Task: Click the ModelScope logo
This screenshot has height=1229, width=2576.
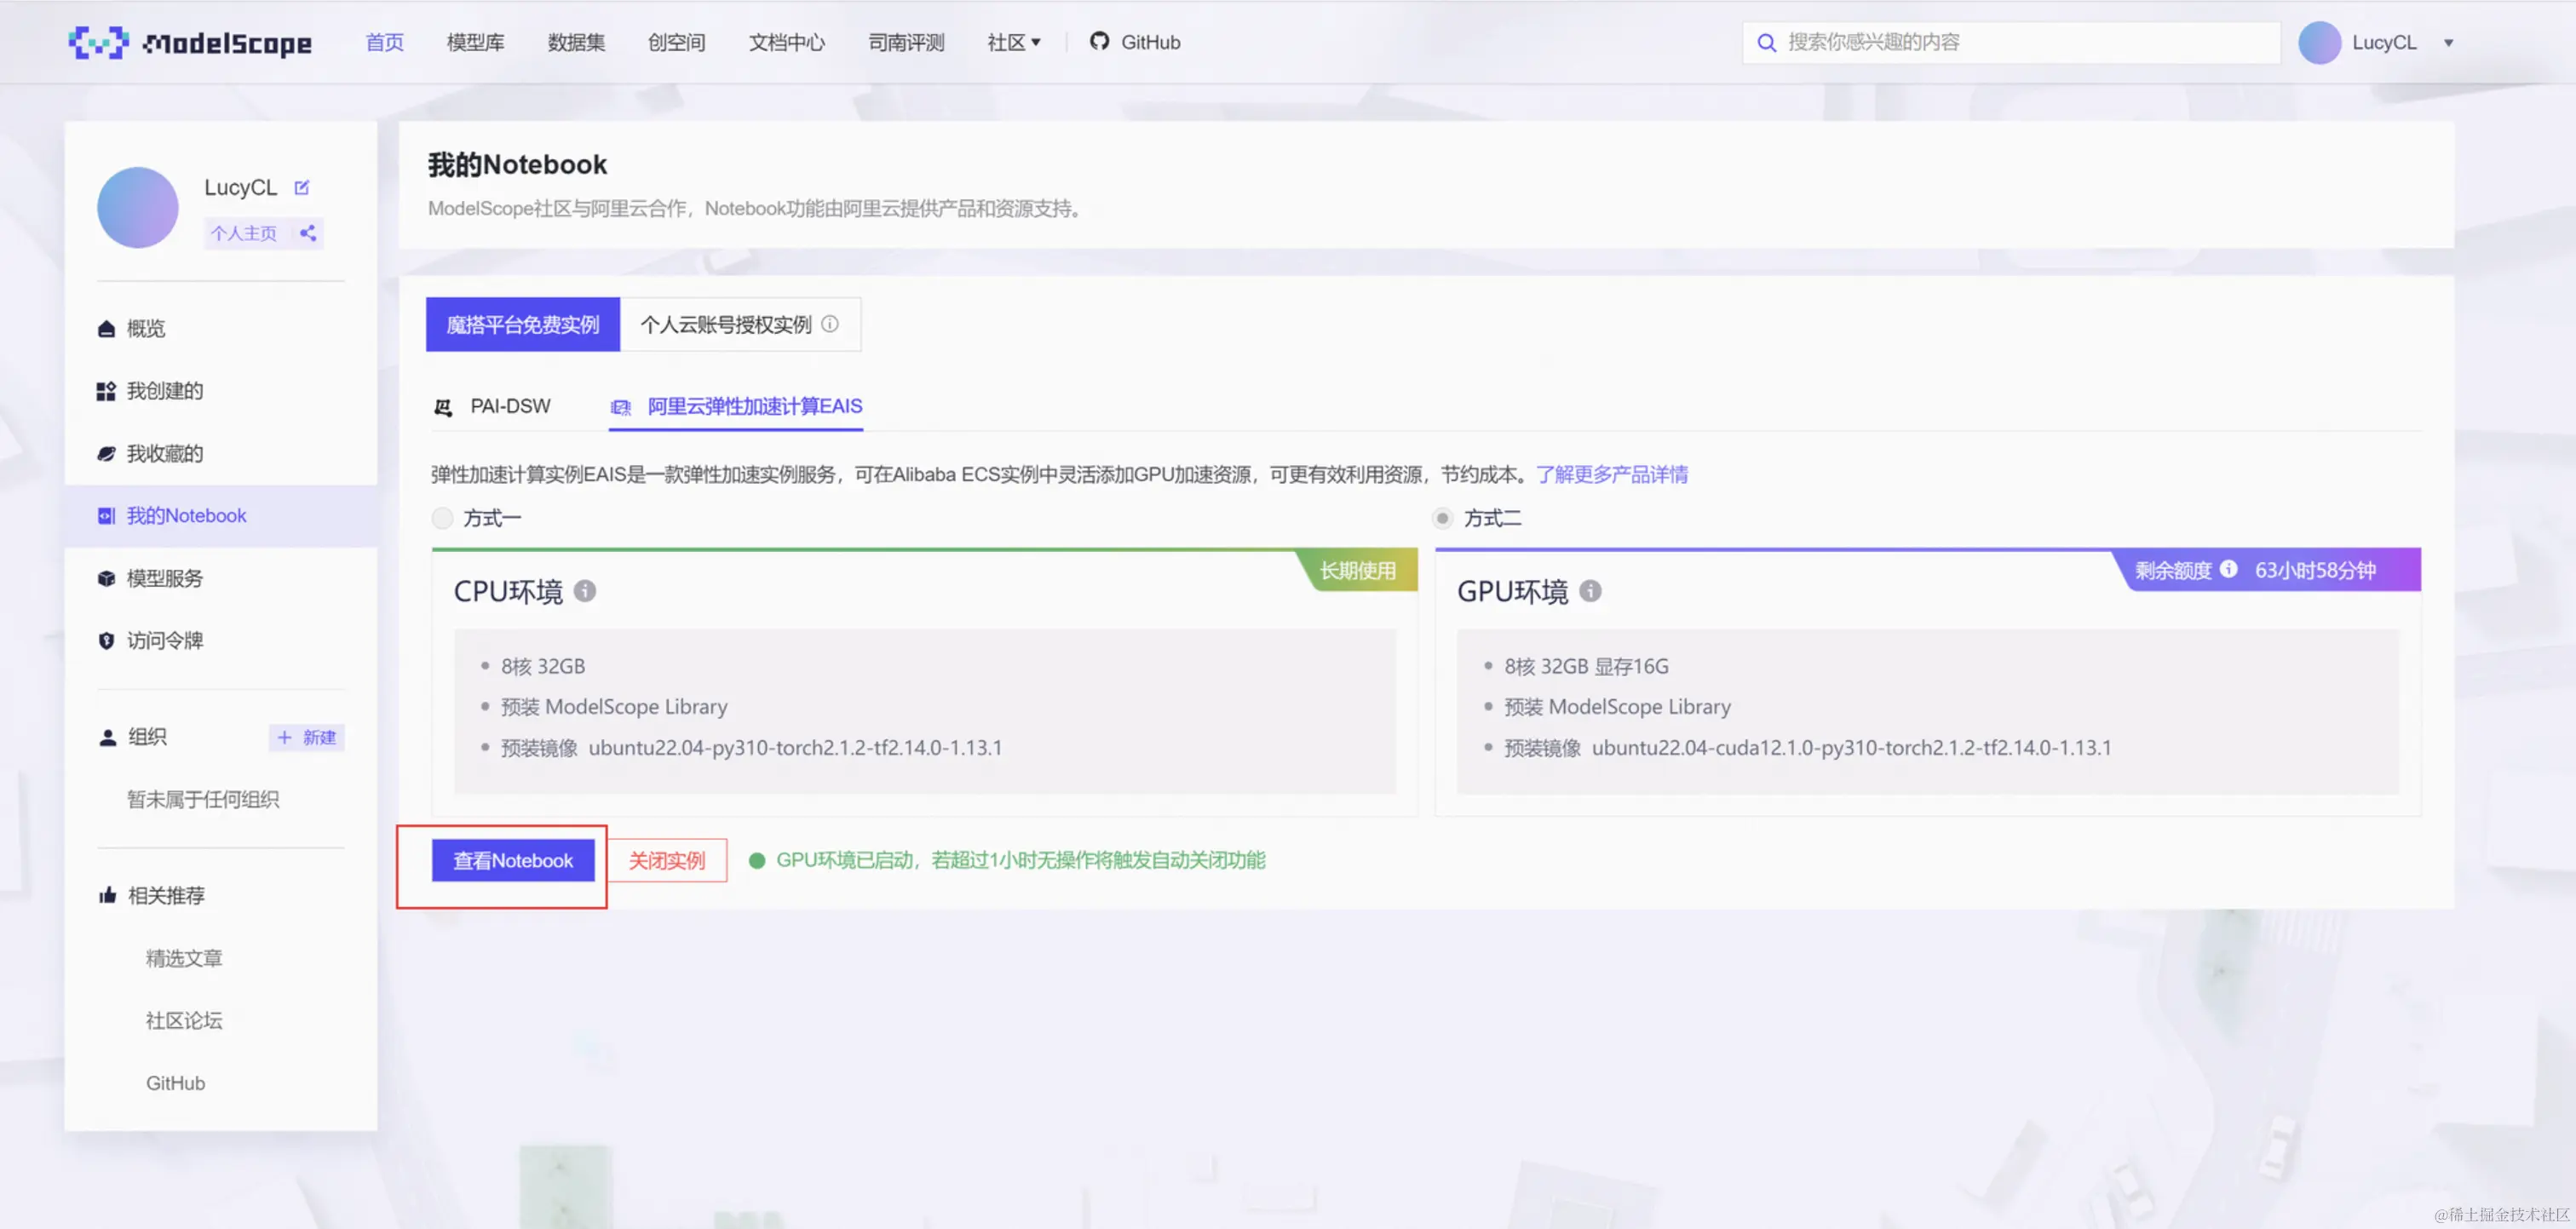Action: pos(190,42)
